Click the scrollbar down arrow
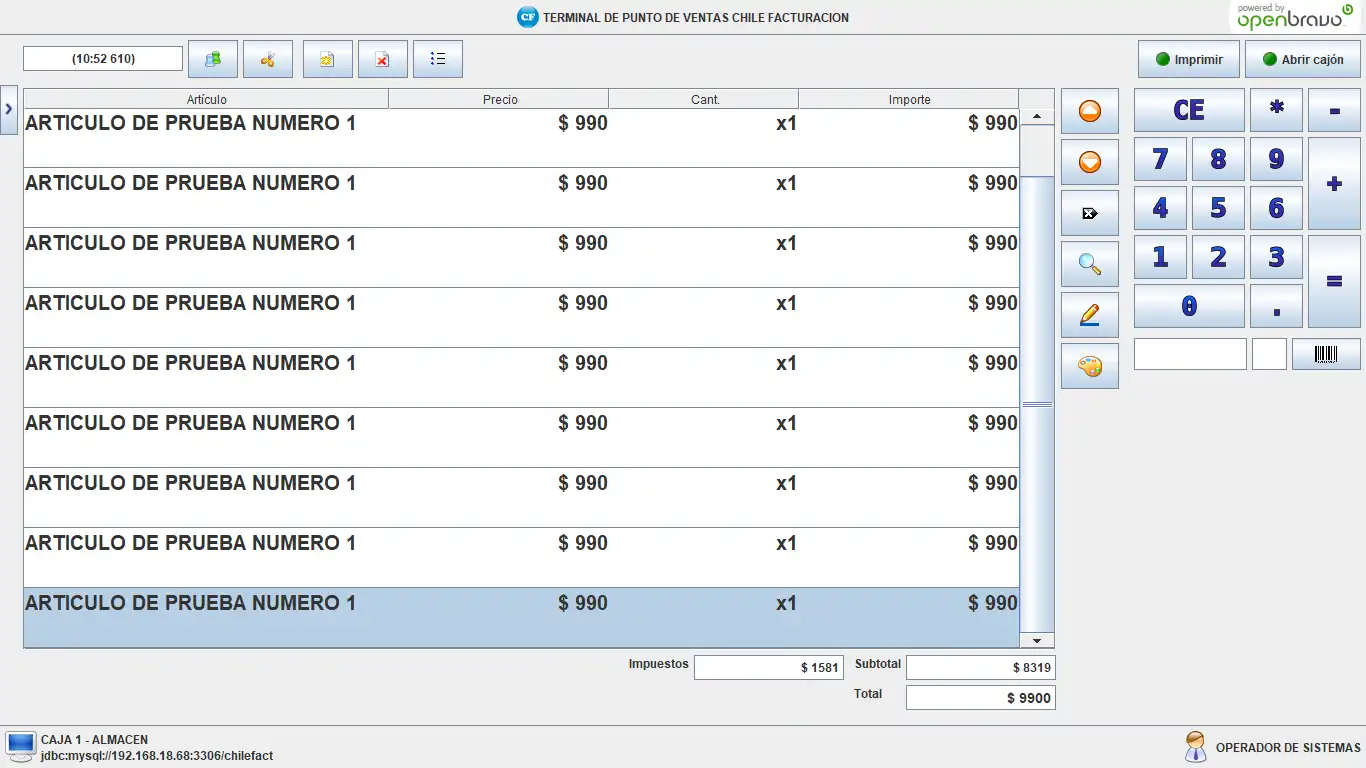This screenshot has height=768, width=1366. (x=1037, y=640)
